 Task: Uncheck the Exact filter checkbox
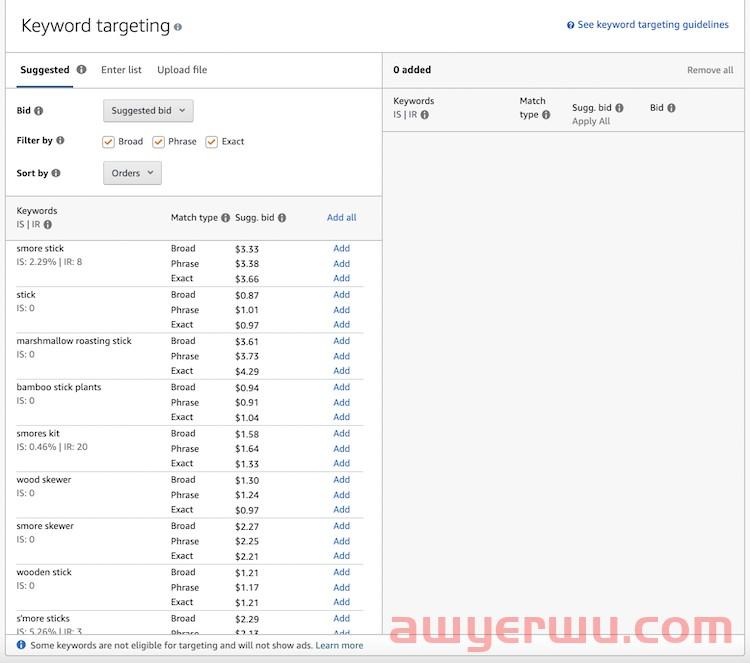[x=211, y=142]
